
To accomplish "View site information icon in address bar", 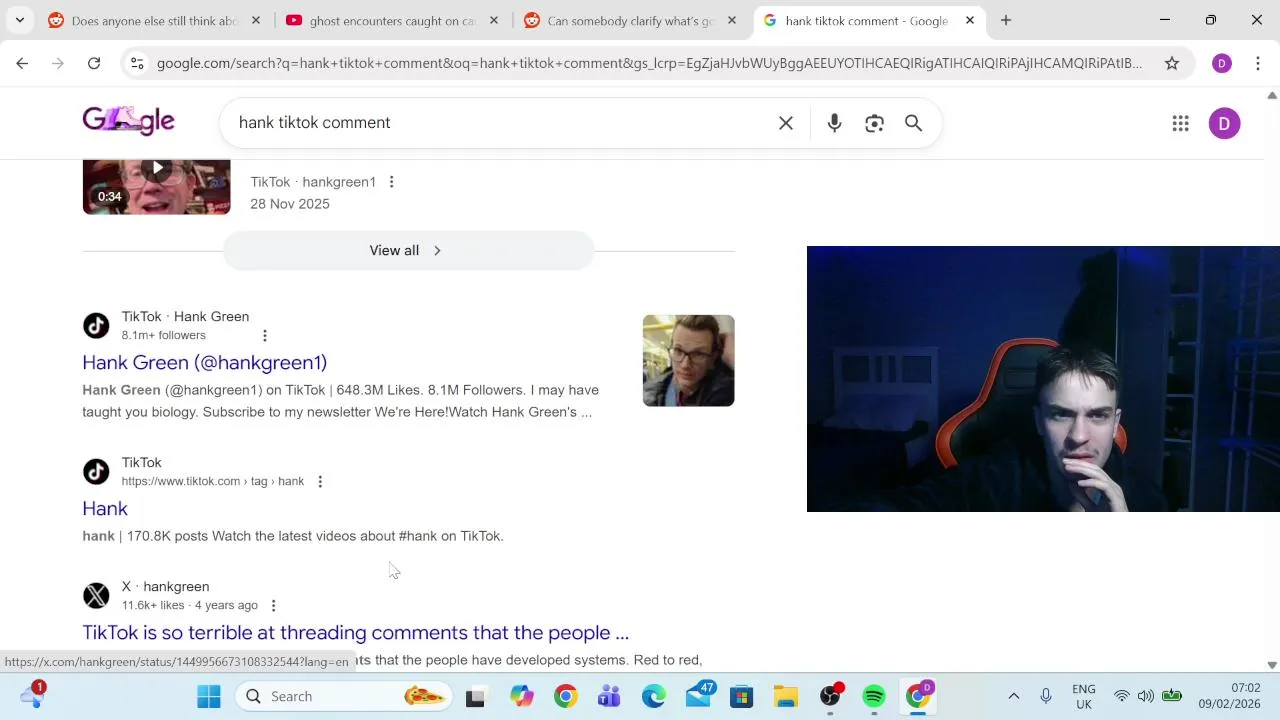I will (x=137, y=63).
